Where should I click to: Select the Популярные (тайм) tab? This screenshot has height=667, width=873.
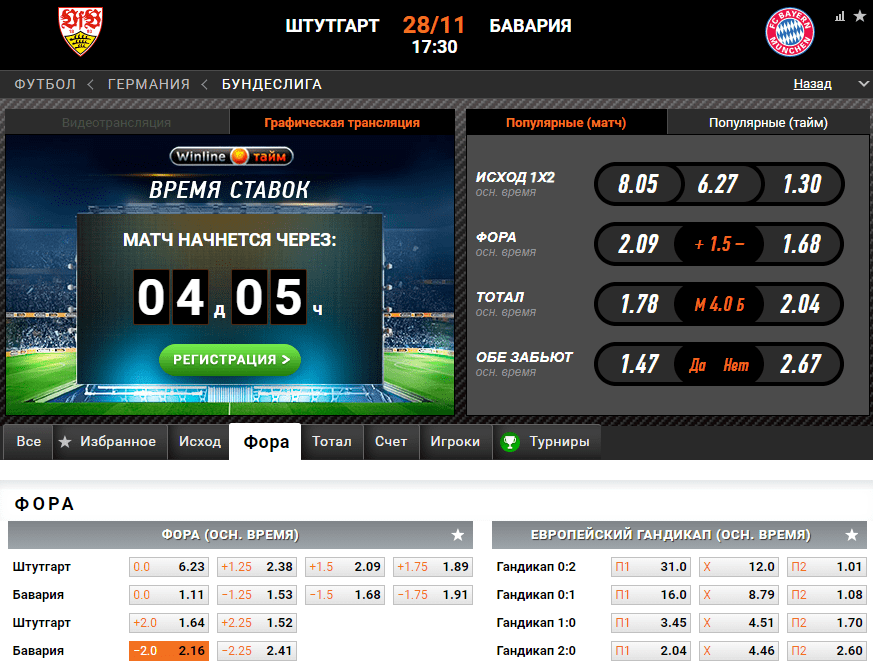pyautogui.click(x=768, y=122)
